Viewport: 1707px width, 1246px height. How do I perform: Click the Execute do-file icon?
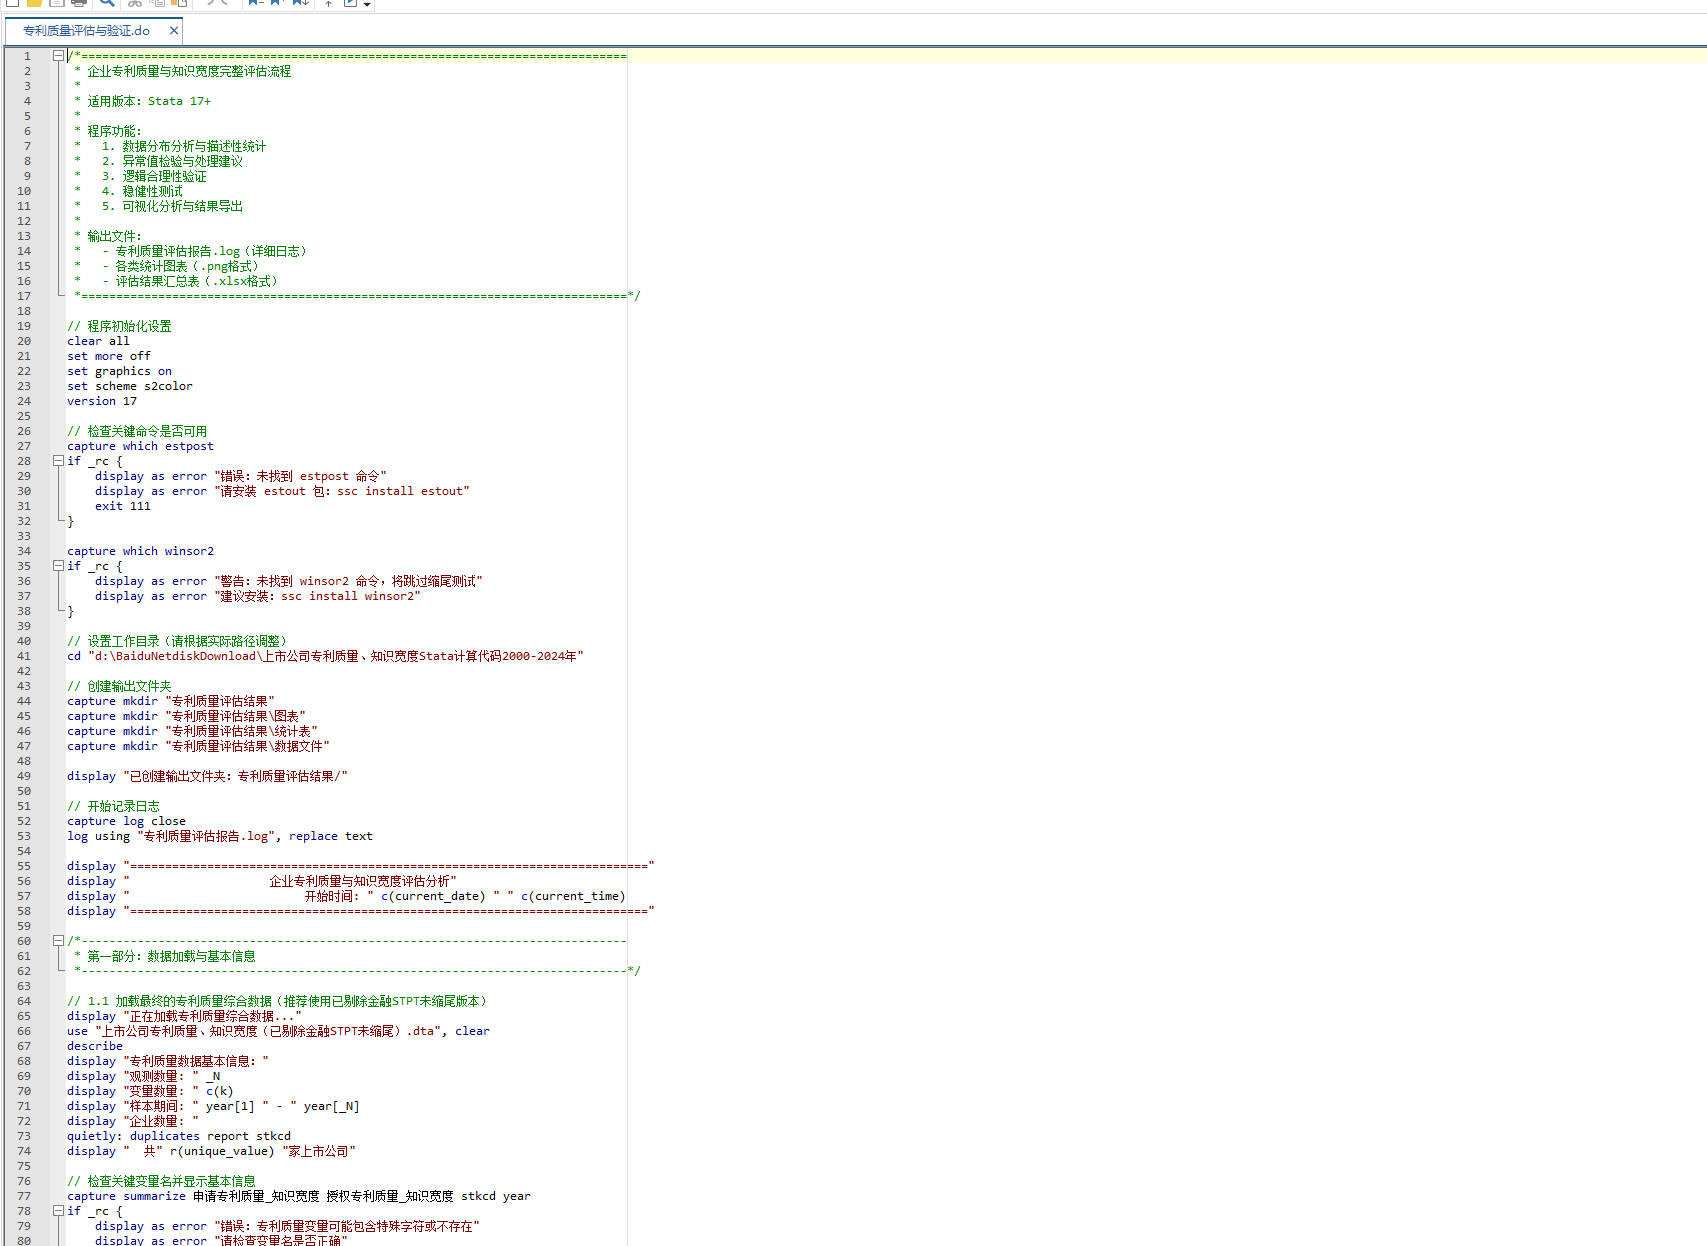351,3
